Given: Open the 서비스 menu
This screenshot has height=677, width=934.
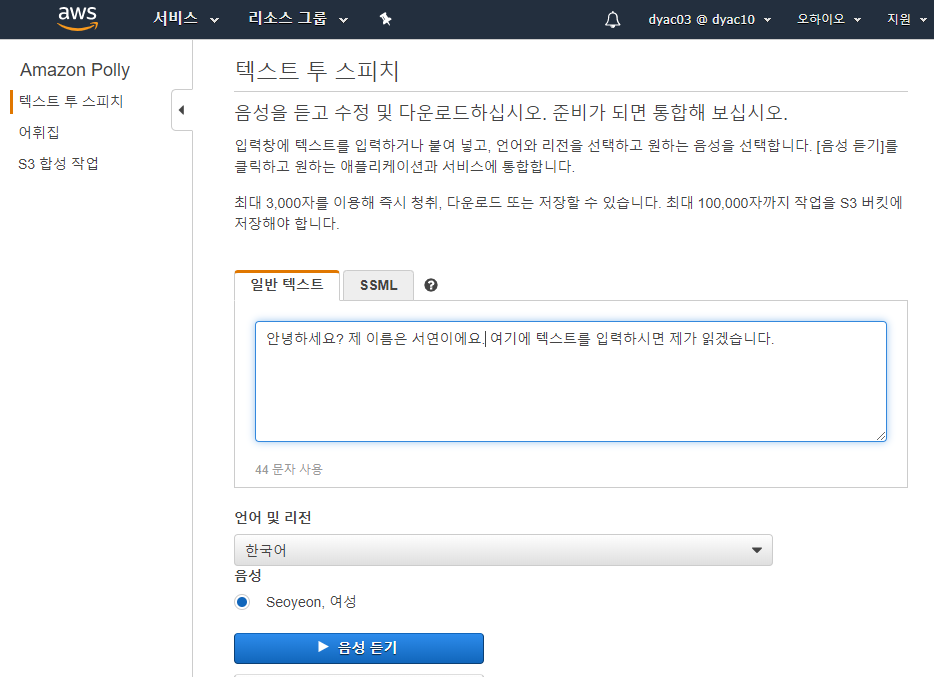Looking at the screenshot, I should point(186,19).
